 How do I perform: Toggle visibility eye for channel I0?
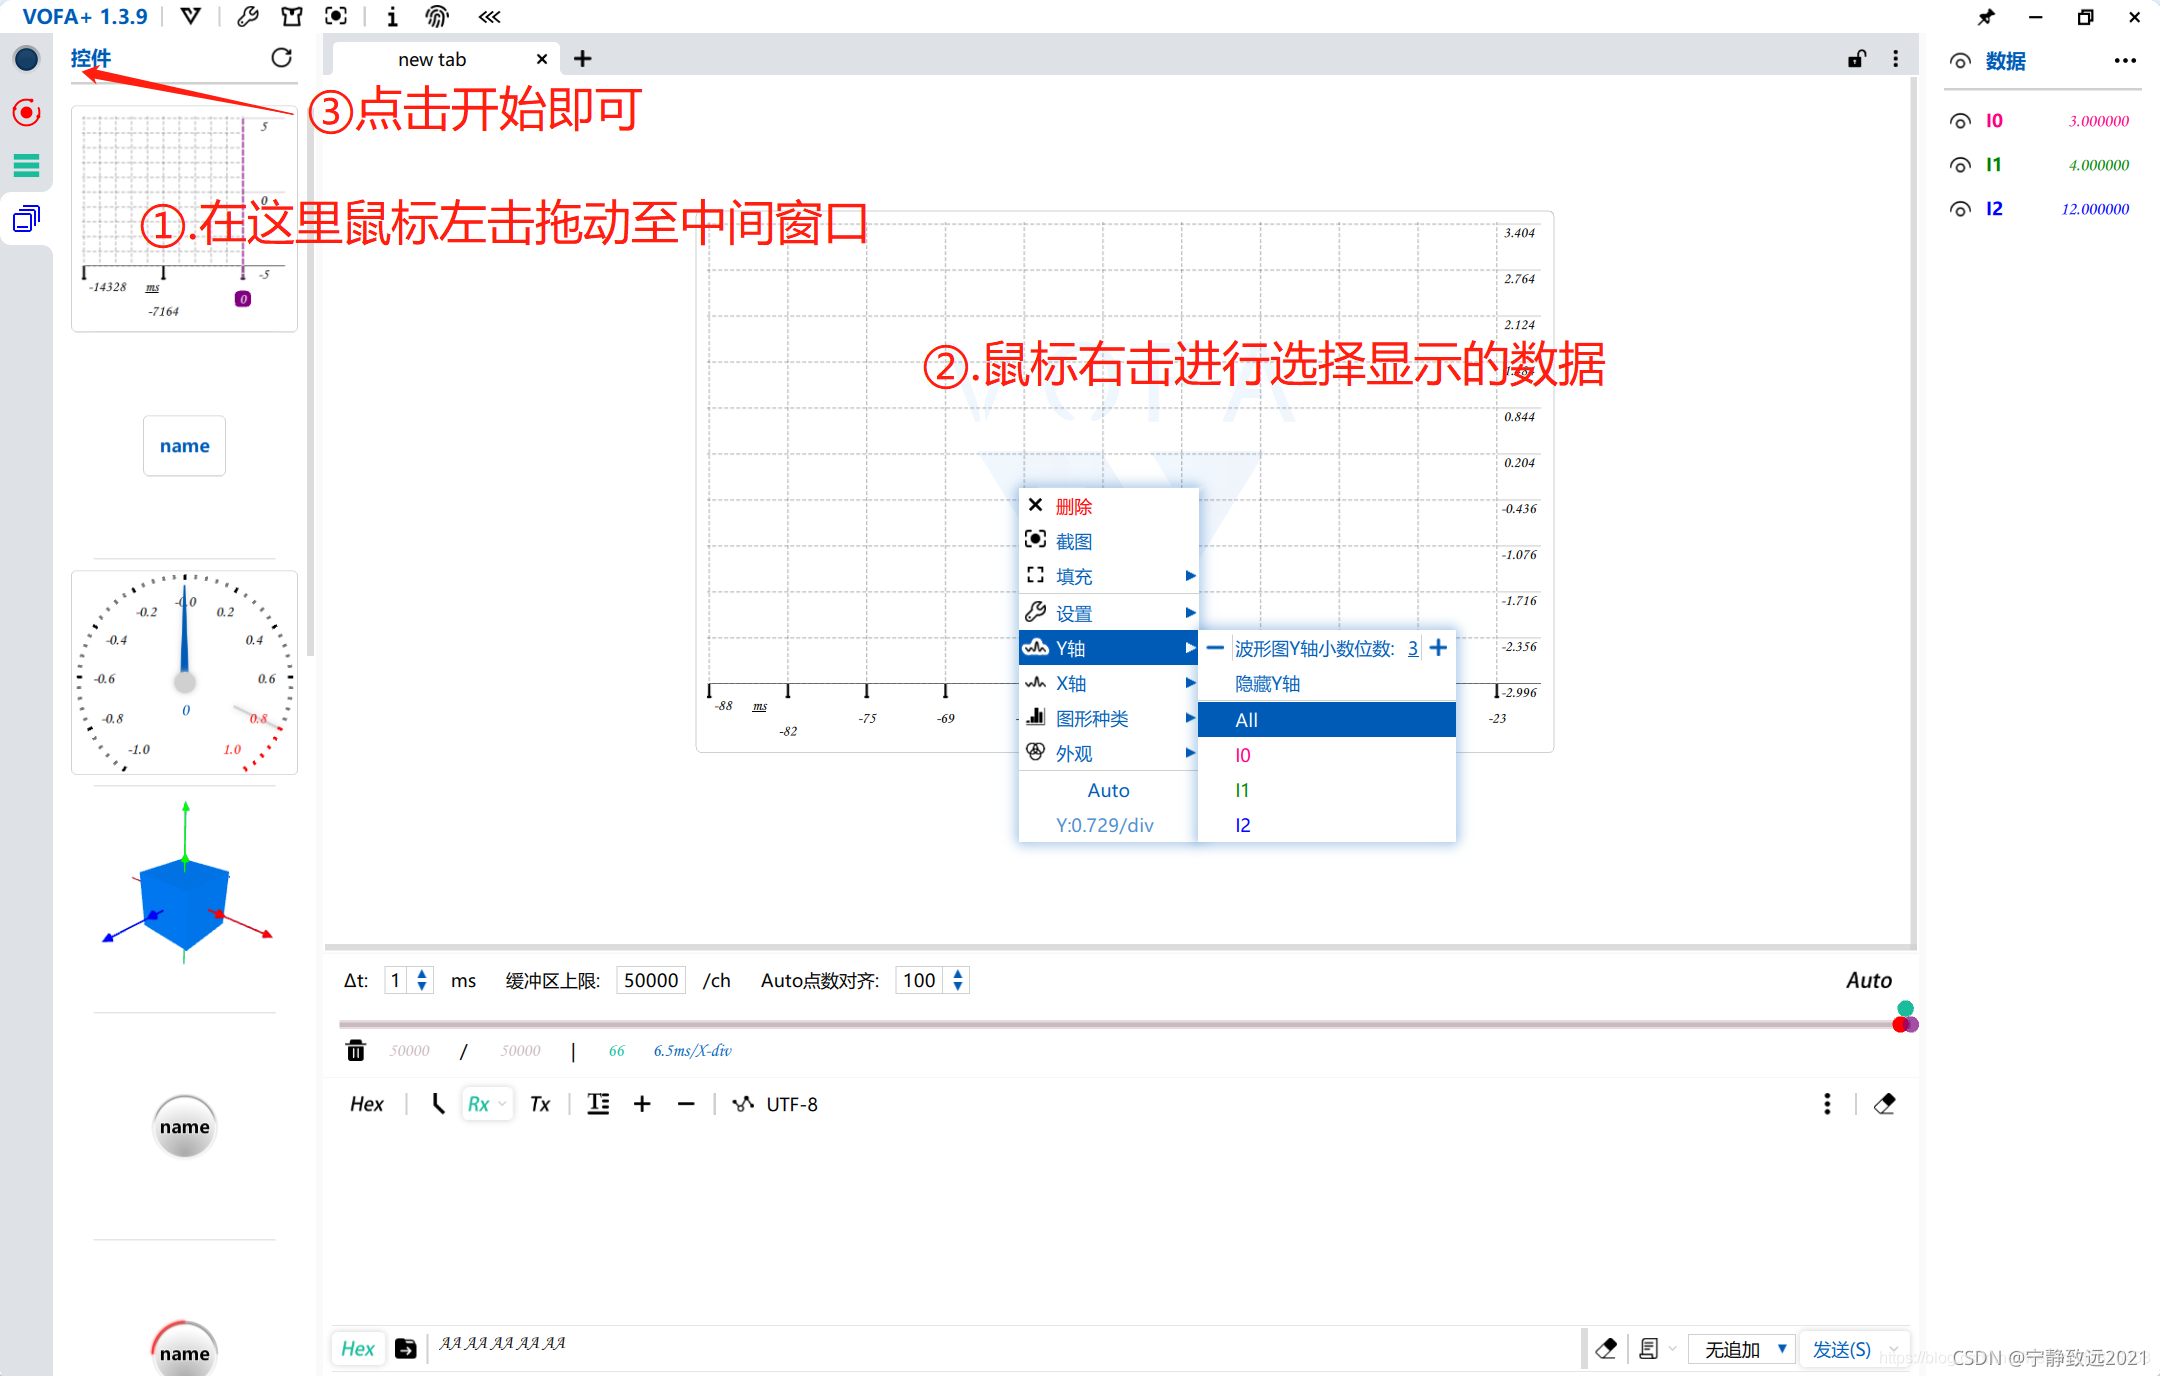pos(1960,121)
